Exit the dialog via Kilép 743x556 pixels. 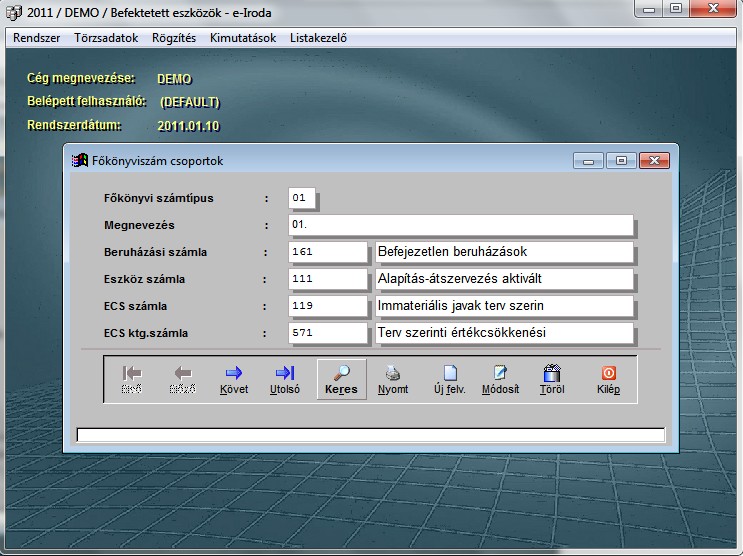pyautogui.click(x=608, y=379)
